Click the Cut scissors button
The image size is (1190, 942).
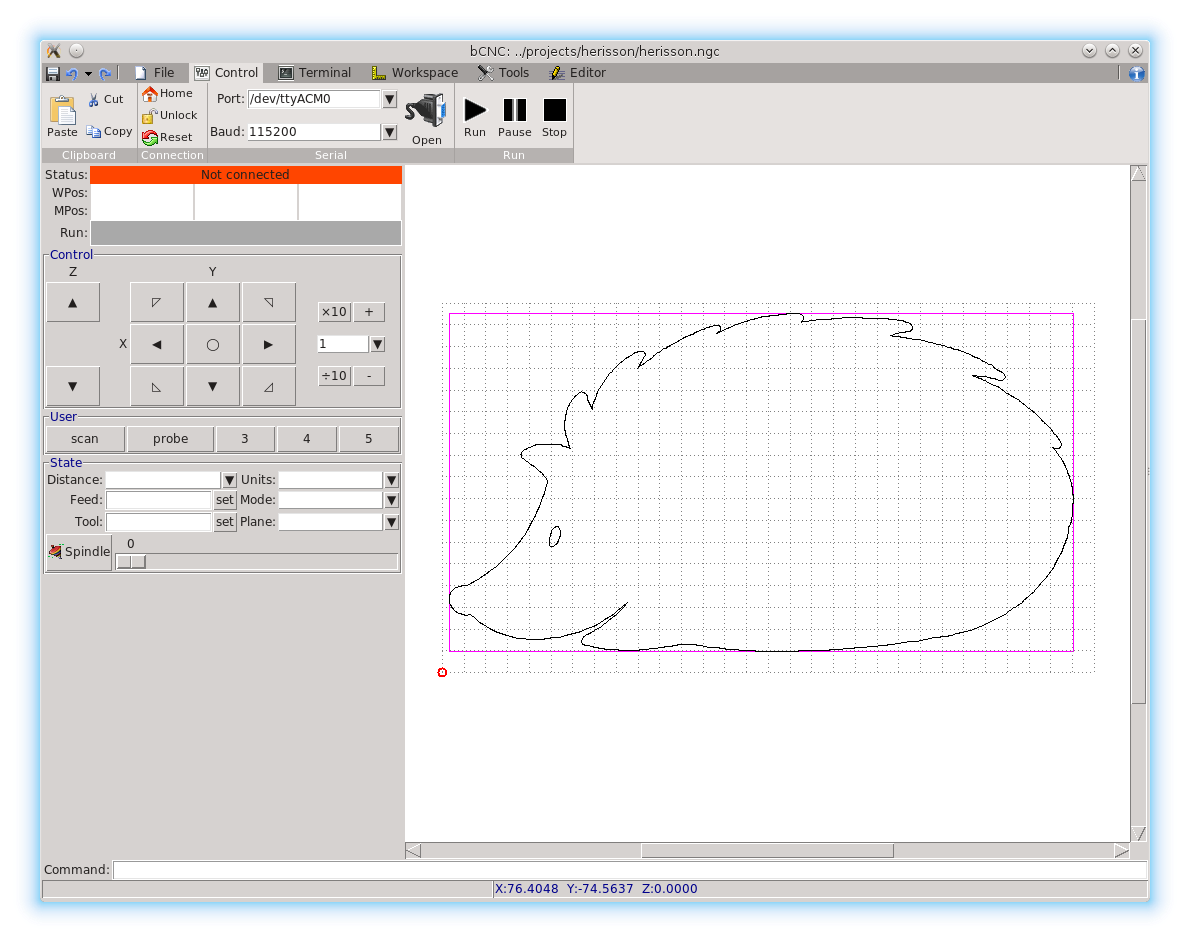[x=105, y=99]
